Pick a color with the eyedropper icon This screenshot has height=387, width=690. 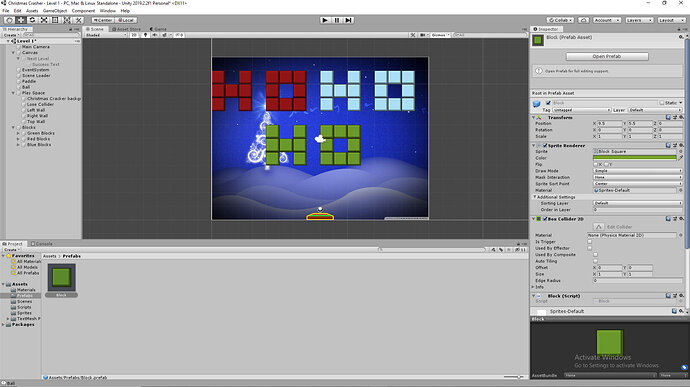point(680,158)
